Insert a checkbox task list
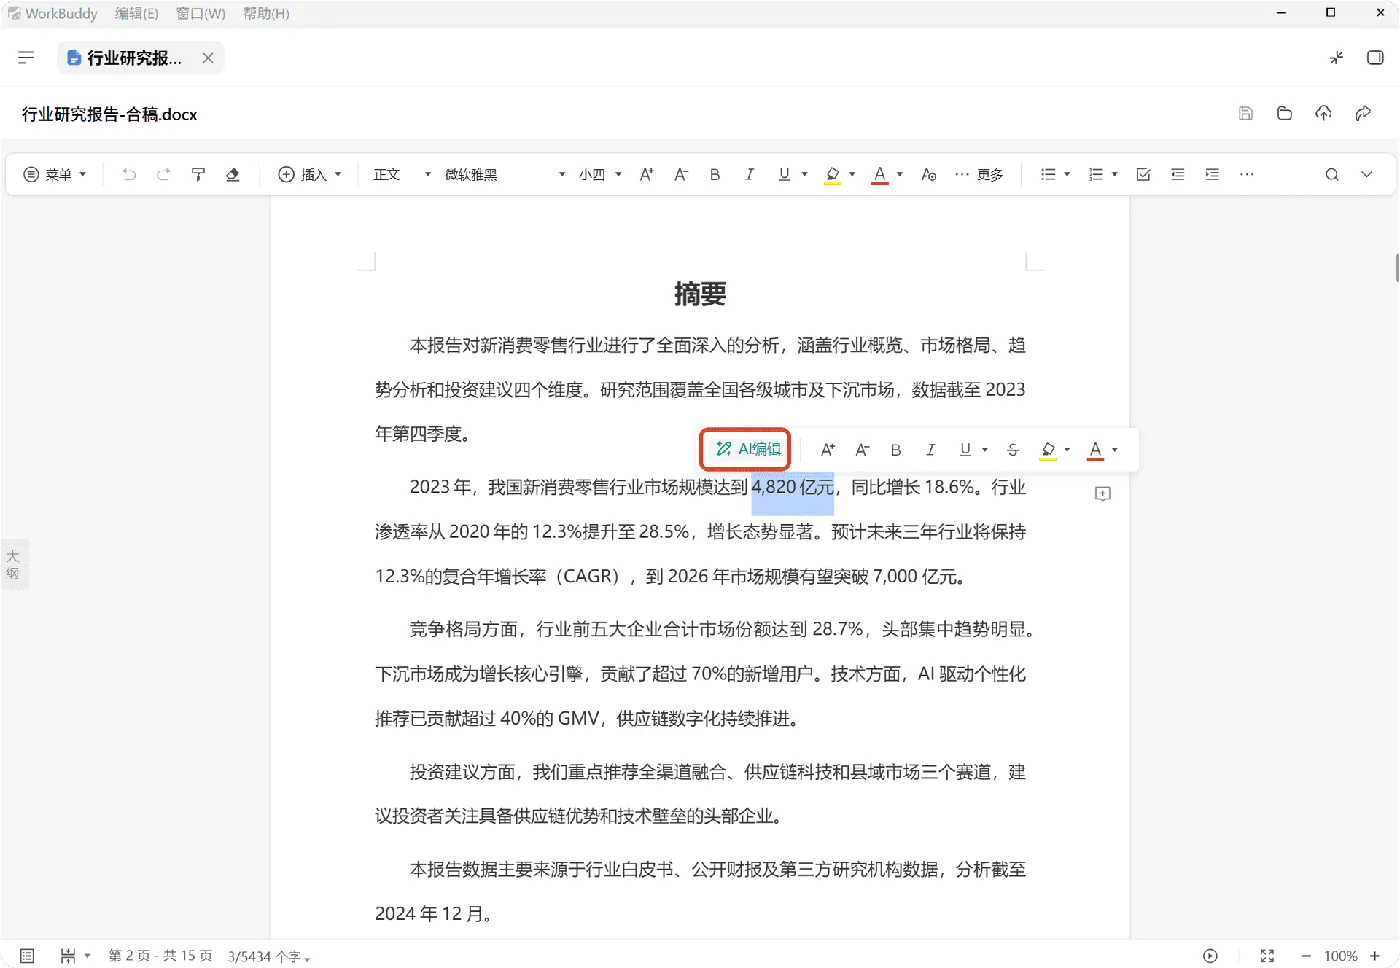This screenshot has width=1400, height=968. click(1144, 175)
